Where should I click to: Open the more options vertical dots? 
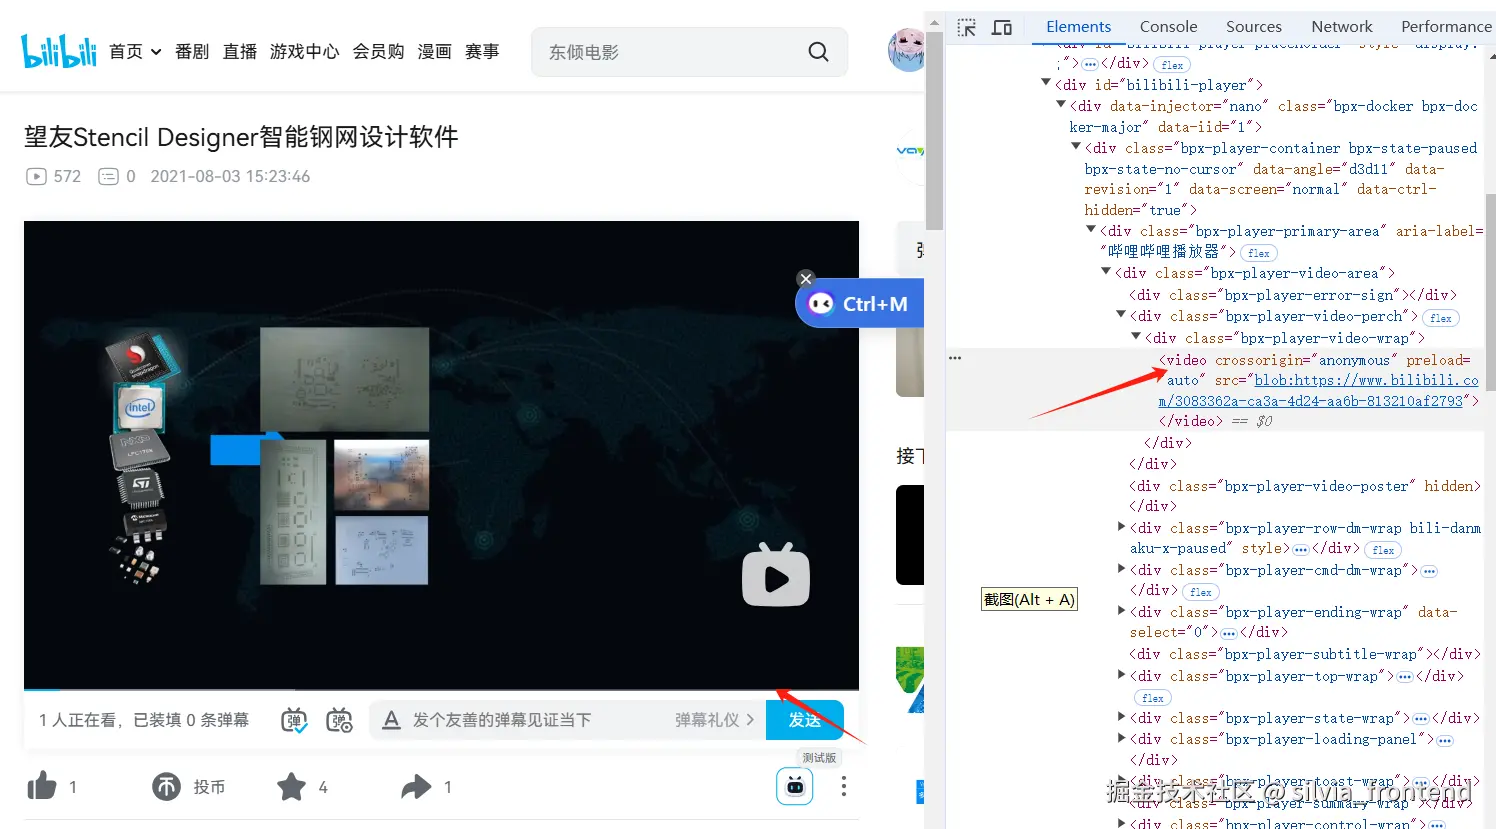pos(844,786)
